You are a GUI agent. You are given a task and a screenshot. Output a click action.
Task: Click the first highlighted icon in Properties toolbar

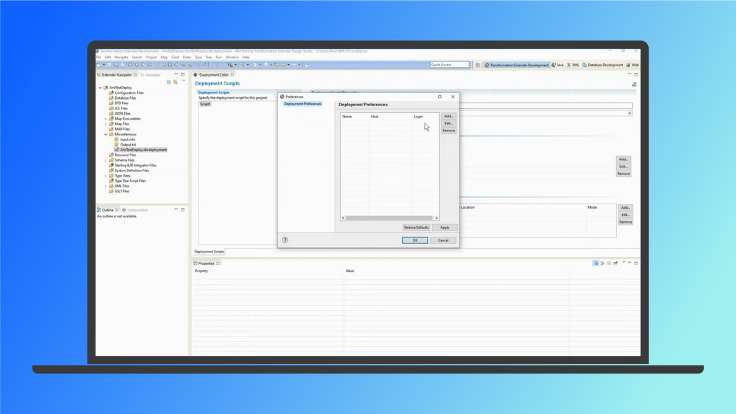[596, 263]
